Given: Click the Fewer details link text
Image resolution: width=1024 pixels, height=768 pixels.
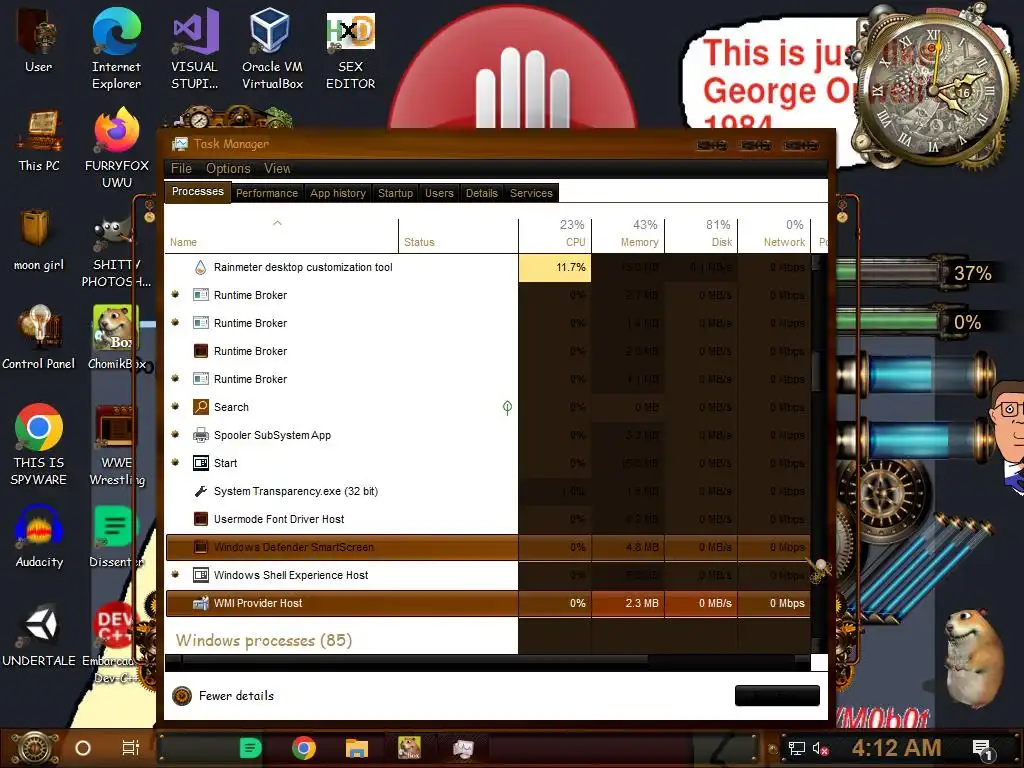Looking at the screenshot, I should [x=236, y=696].
